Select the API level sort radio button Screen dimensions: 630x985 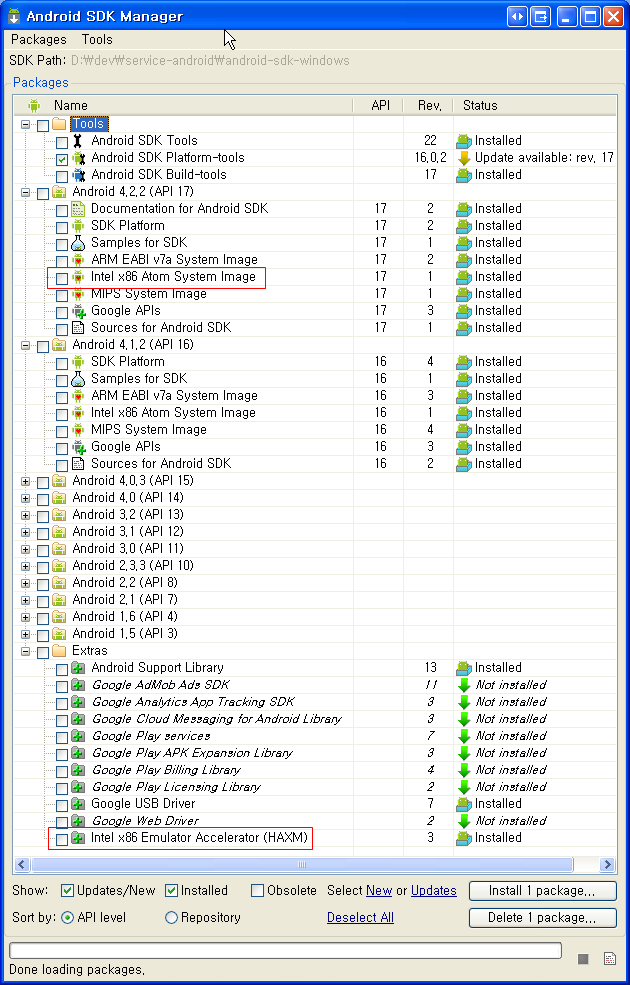(x=67, y=918)
